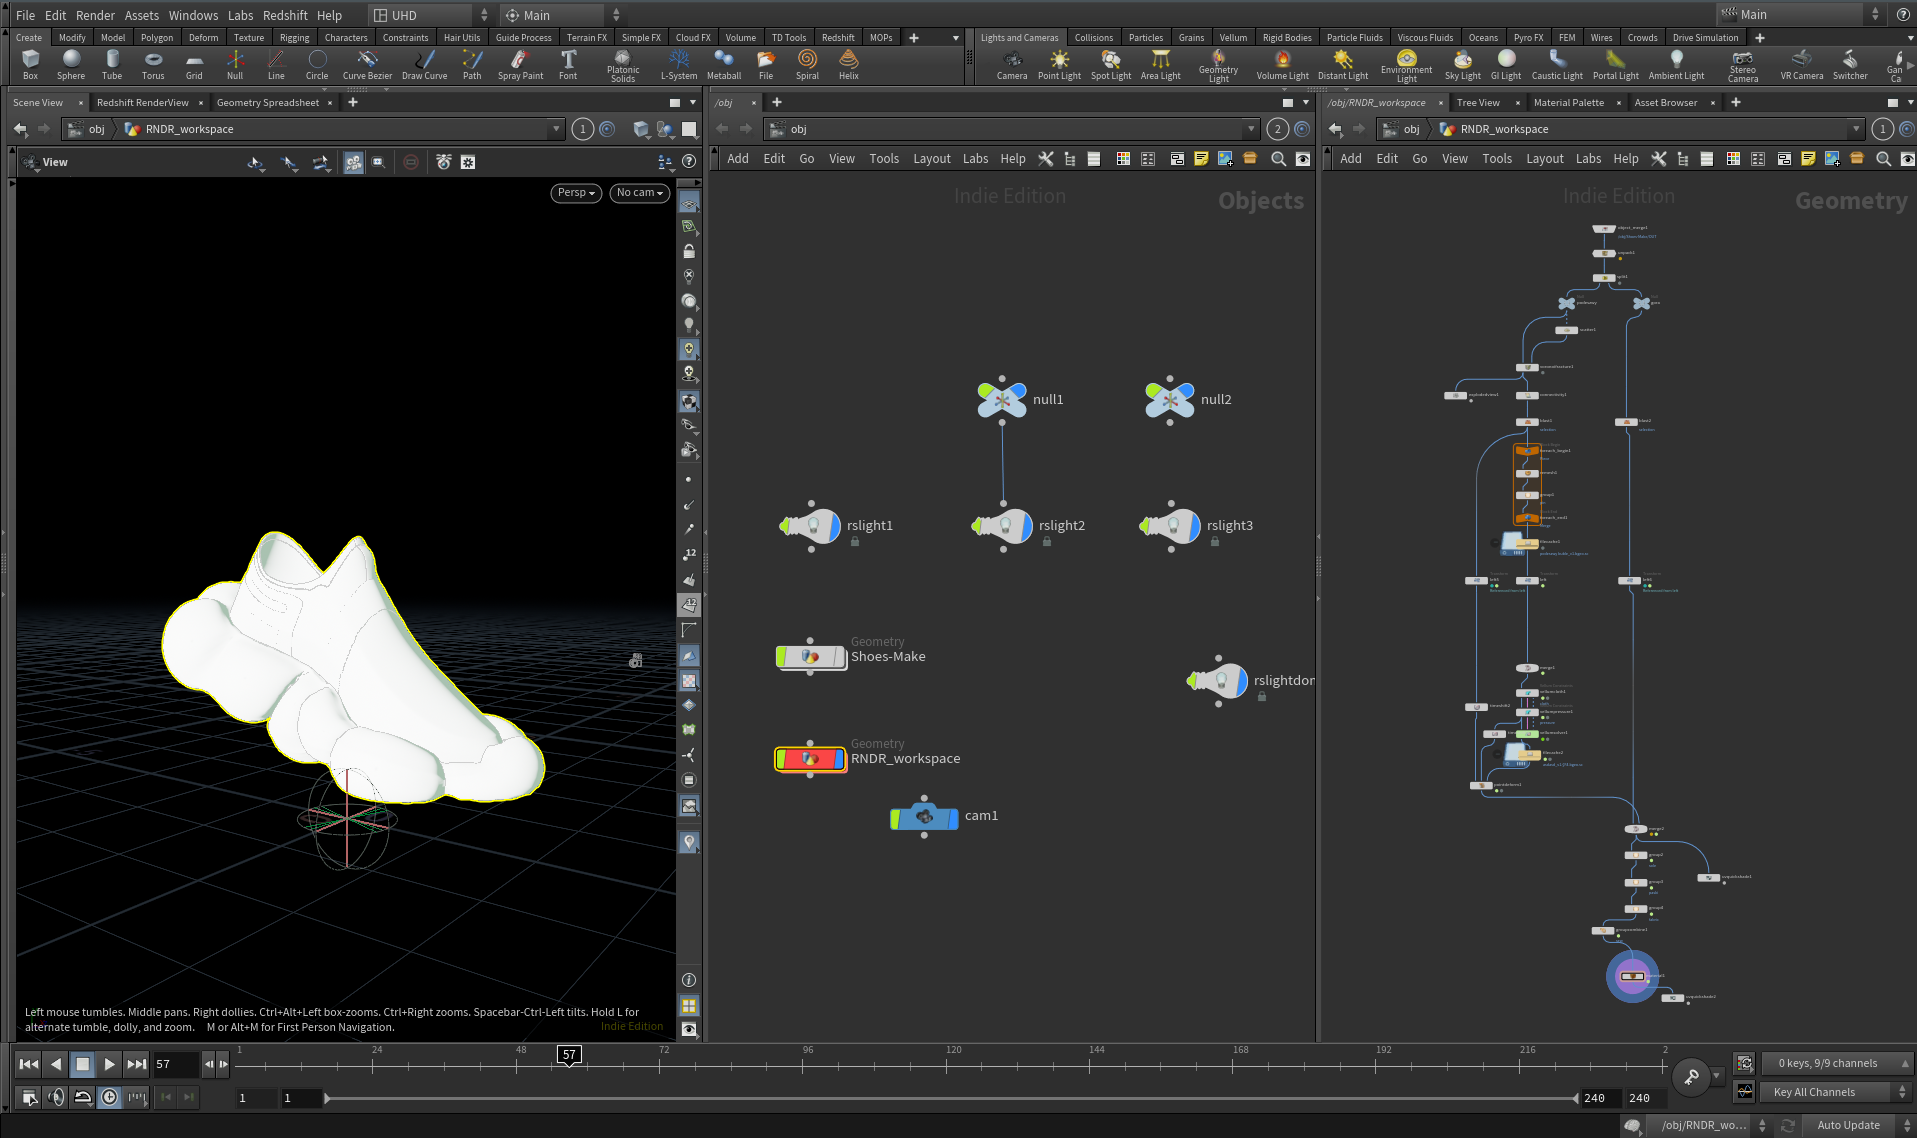The image size is (1917, 1138).
Task: Select the Curve Bezier tool
Action: [367, 65]
